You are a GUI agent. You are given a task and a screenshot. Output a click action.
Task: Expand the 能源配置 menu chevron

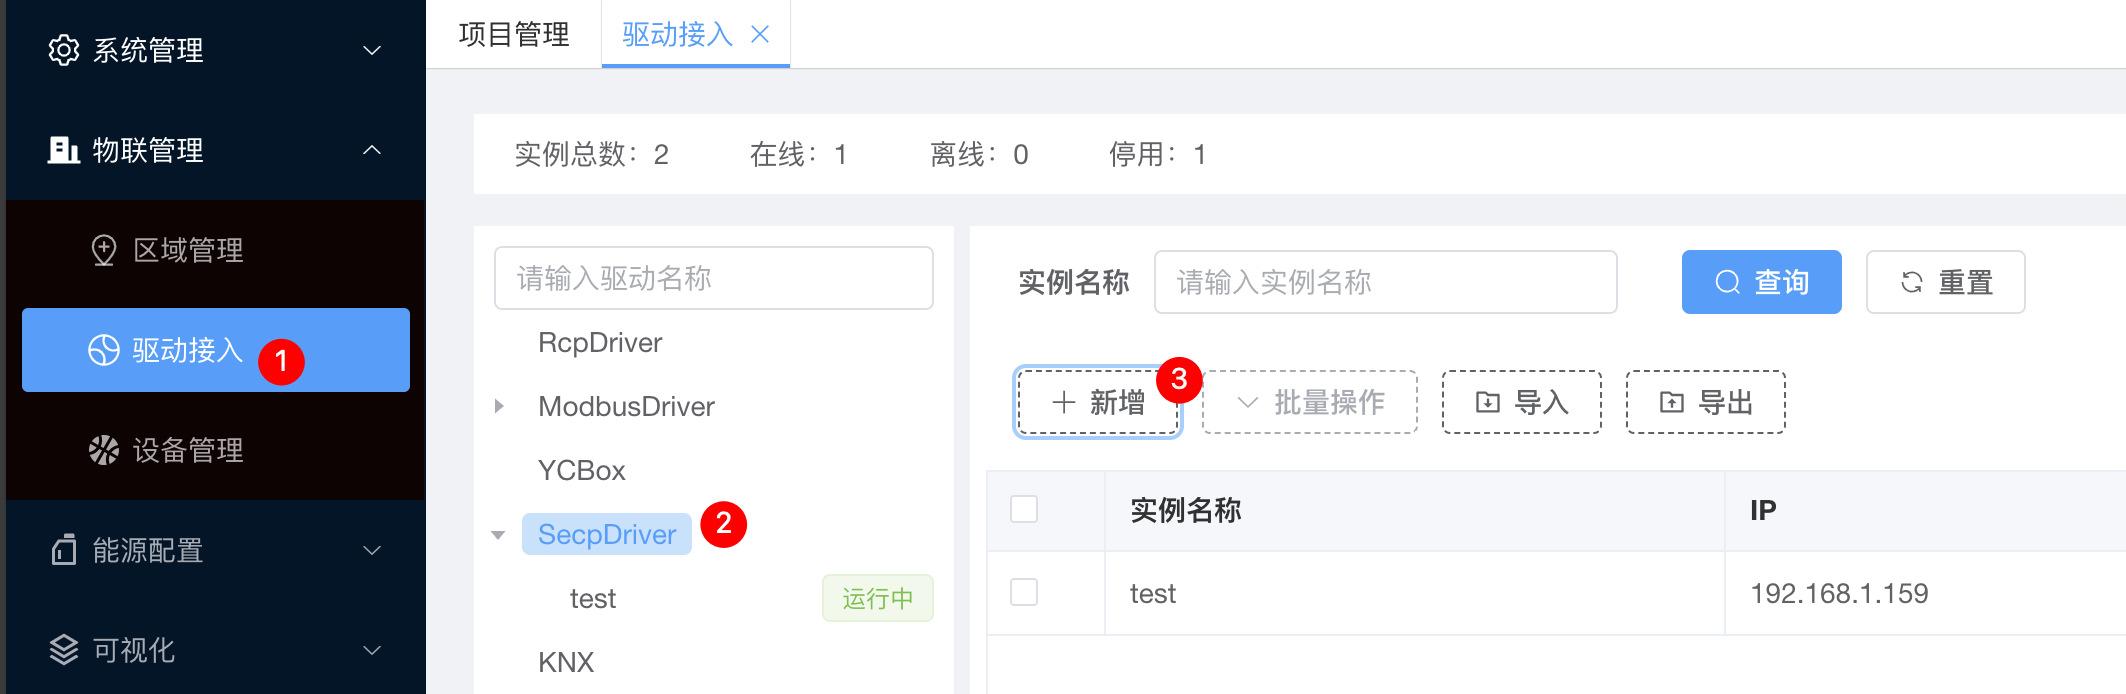tap(372, 550)
